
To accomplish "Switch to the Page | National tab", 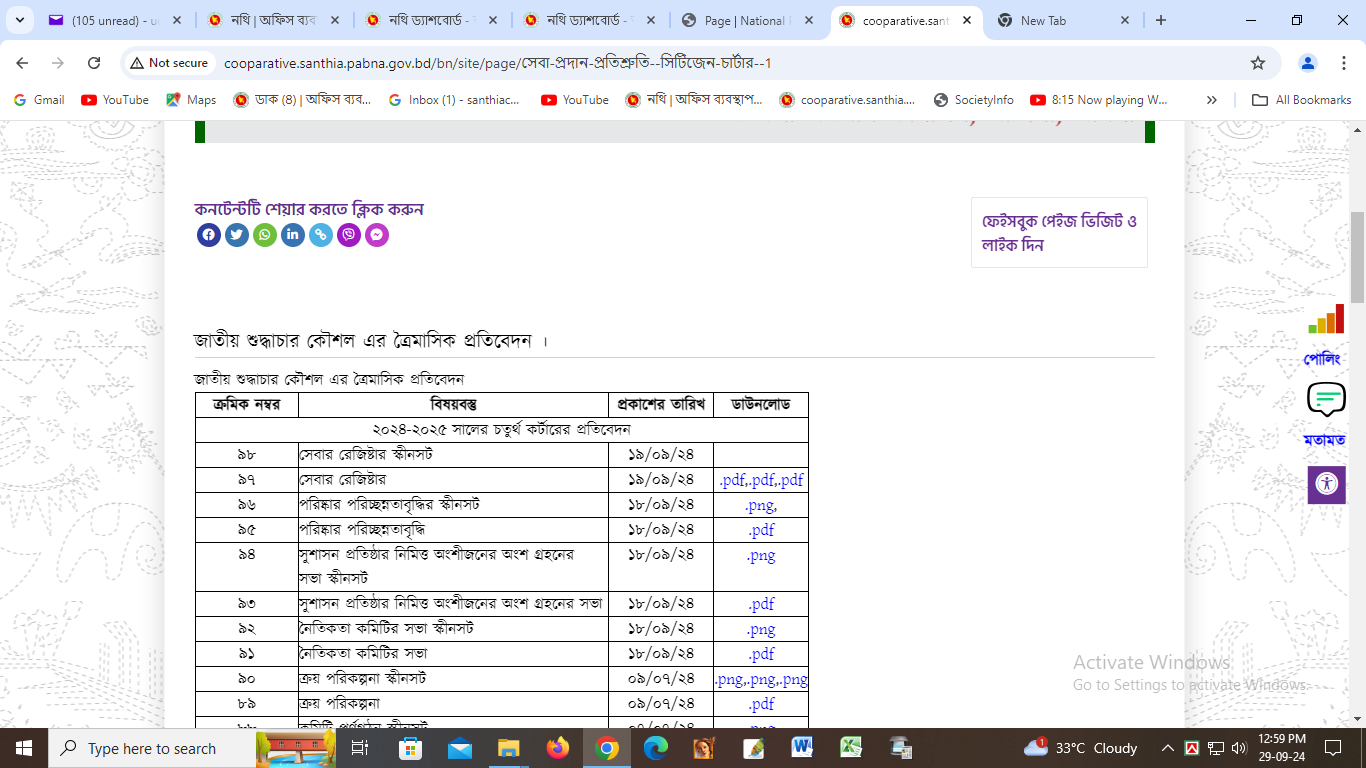I will coord(744,20).
